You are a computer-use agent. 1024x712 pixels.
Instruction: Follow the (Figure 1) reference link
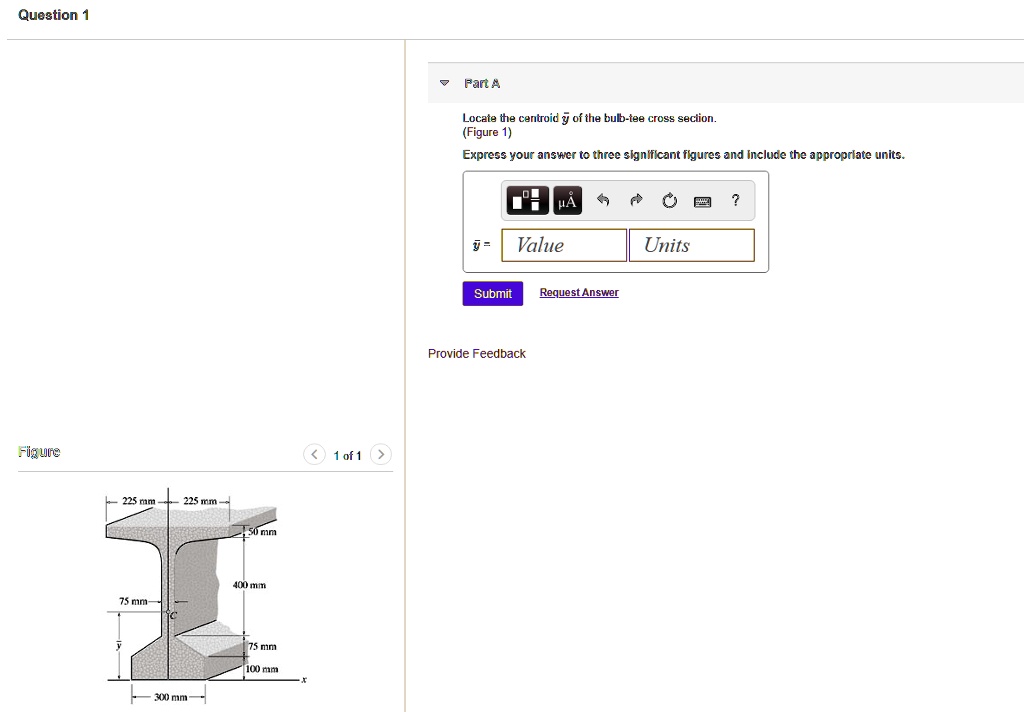tap(487, 132)
